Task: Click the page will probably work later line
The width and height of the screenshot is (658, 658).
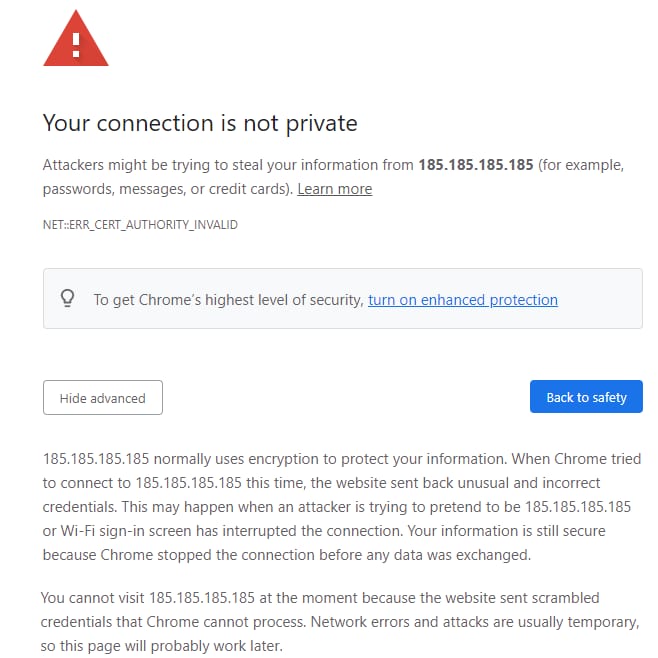Action: (162, 646)
